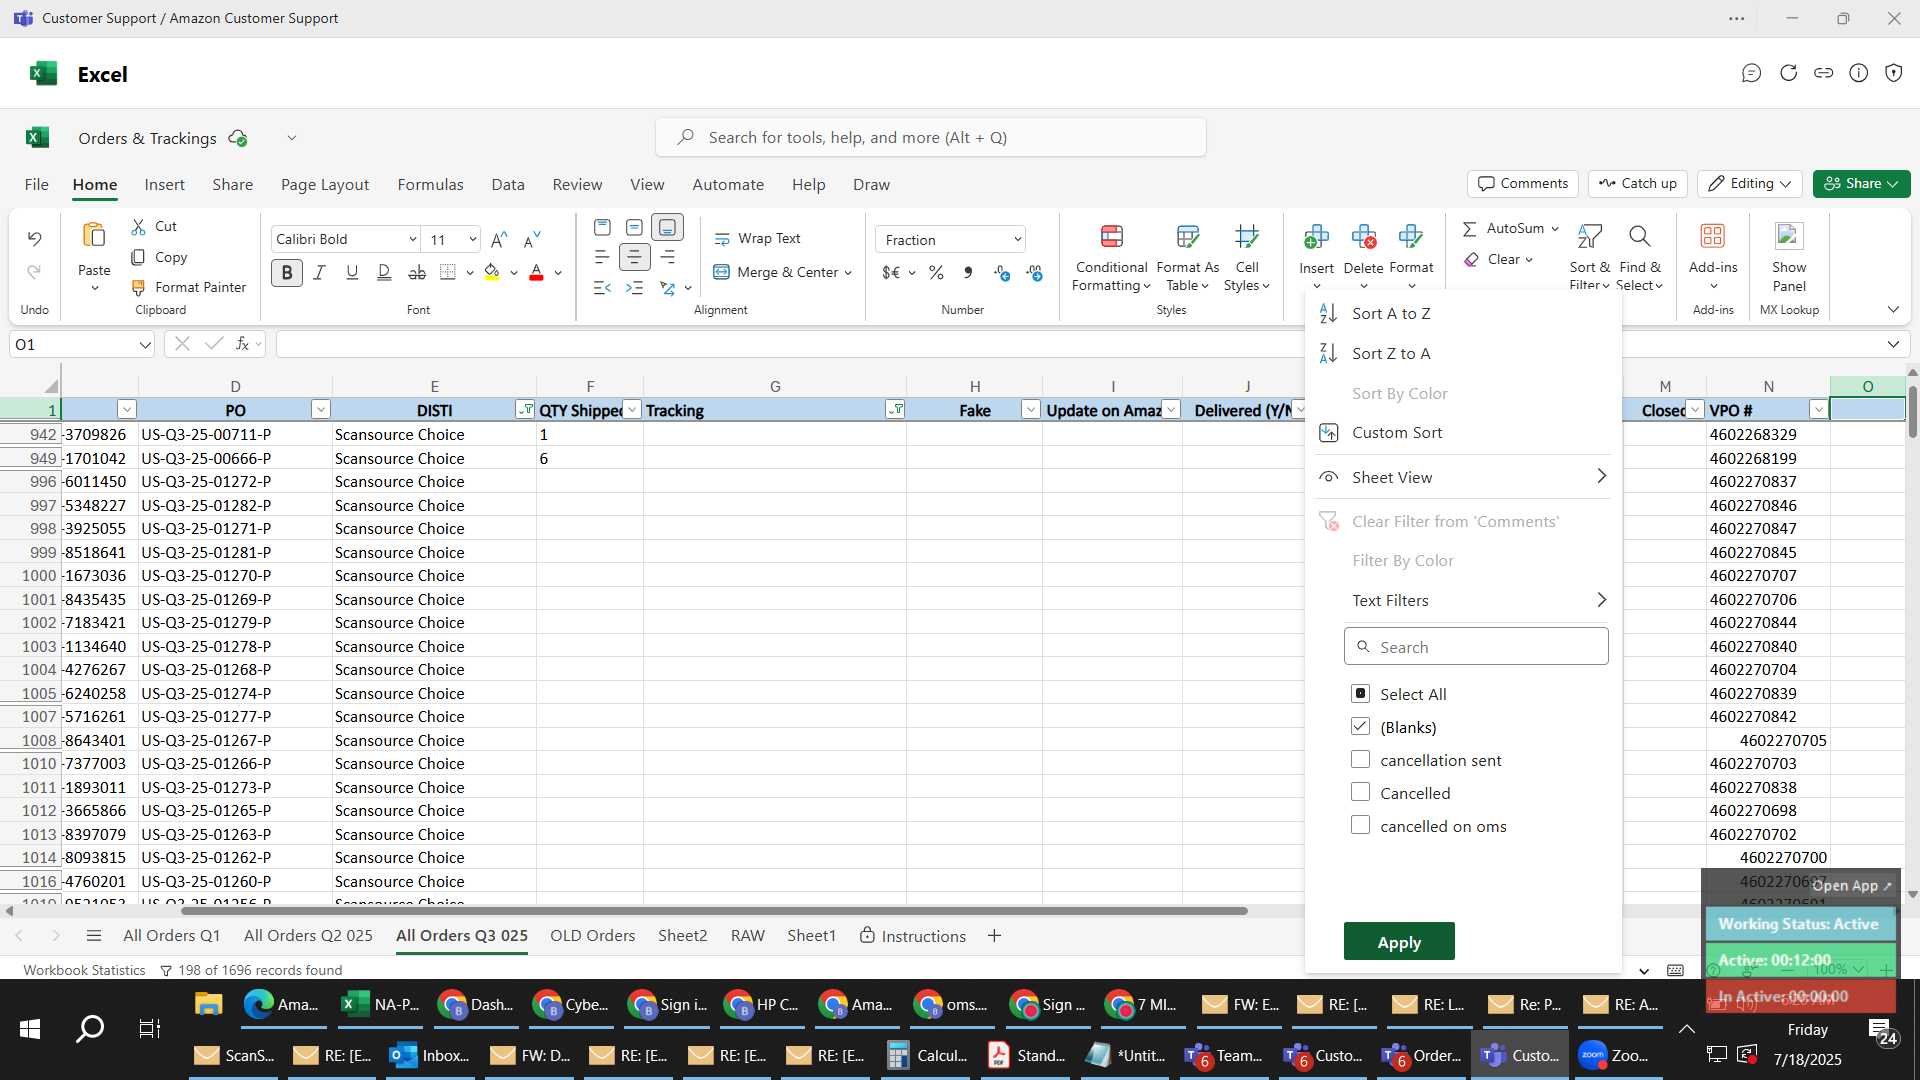
Task: Click the Undo arrow icon
Action: 34,239
